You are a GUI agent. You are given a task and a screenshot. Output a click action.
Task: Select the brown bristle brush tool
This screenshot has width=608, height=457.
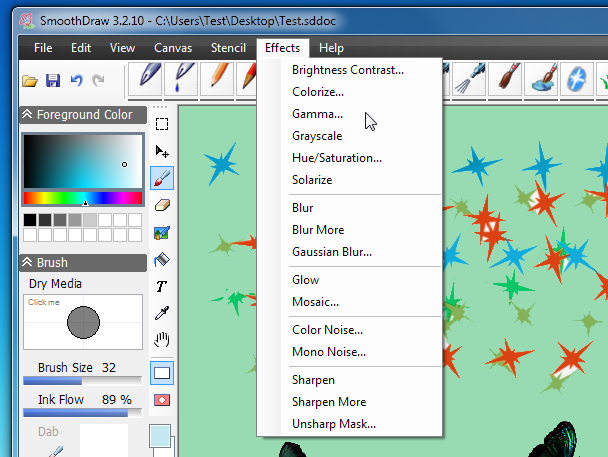pyautogui.click(x=505, y=79)
